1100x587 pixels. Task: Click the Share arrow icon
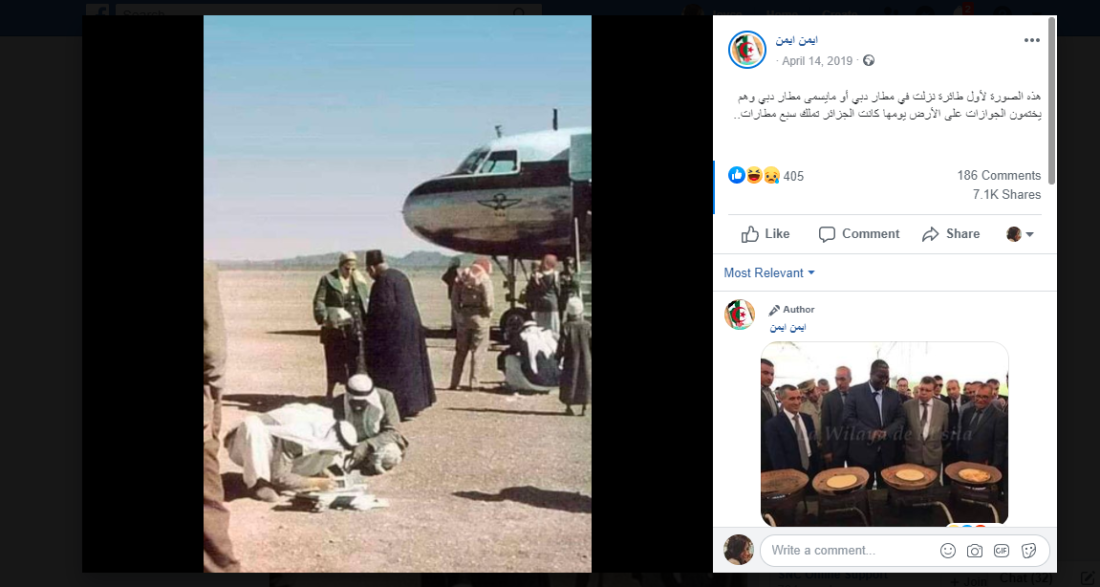point(930,234)
